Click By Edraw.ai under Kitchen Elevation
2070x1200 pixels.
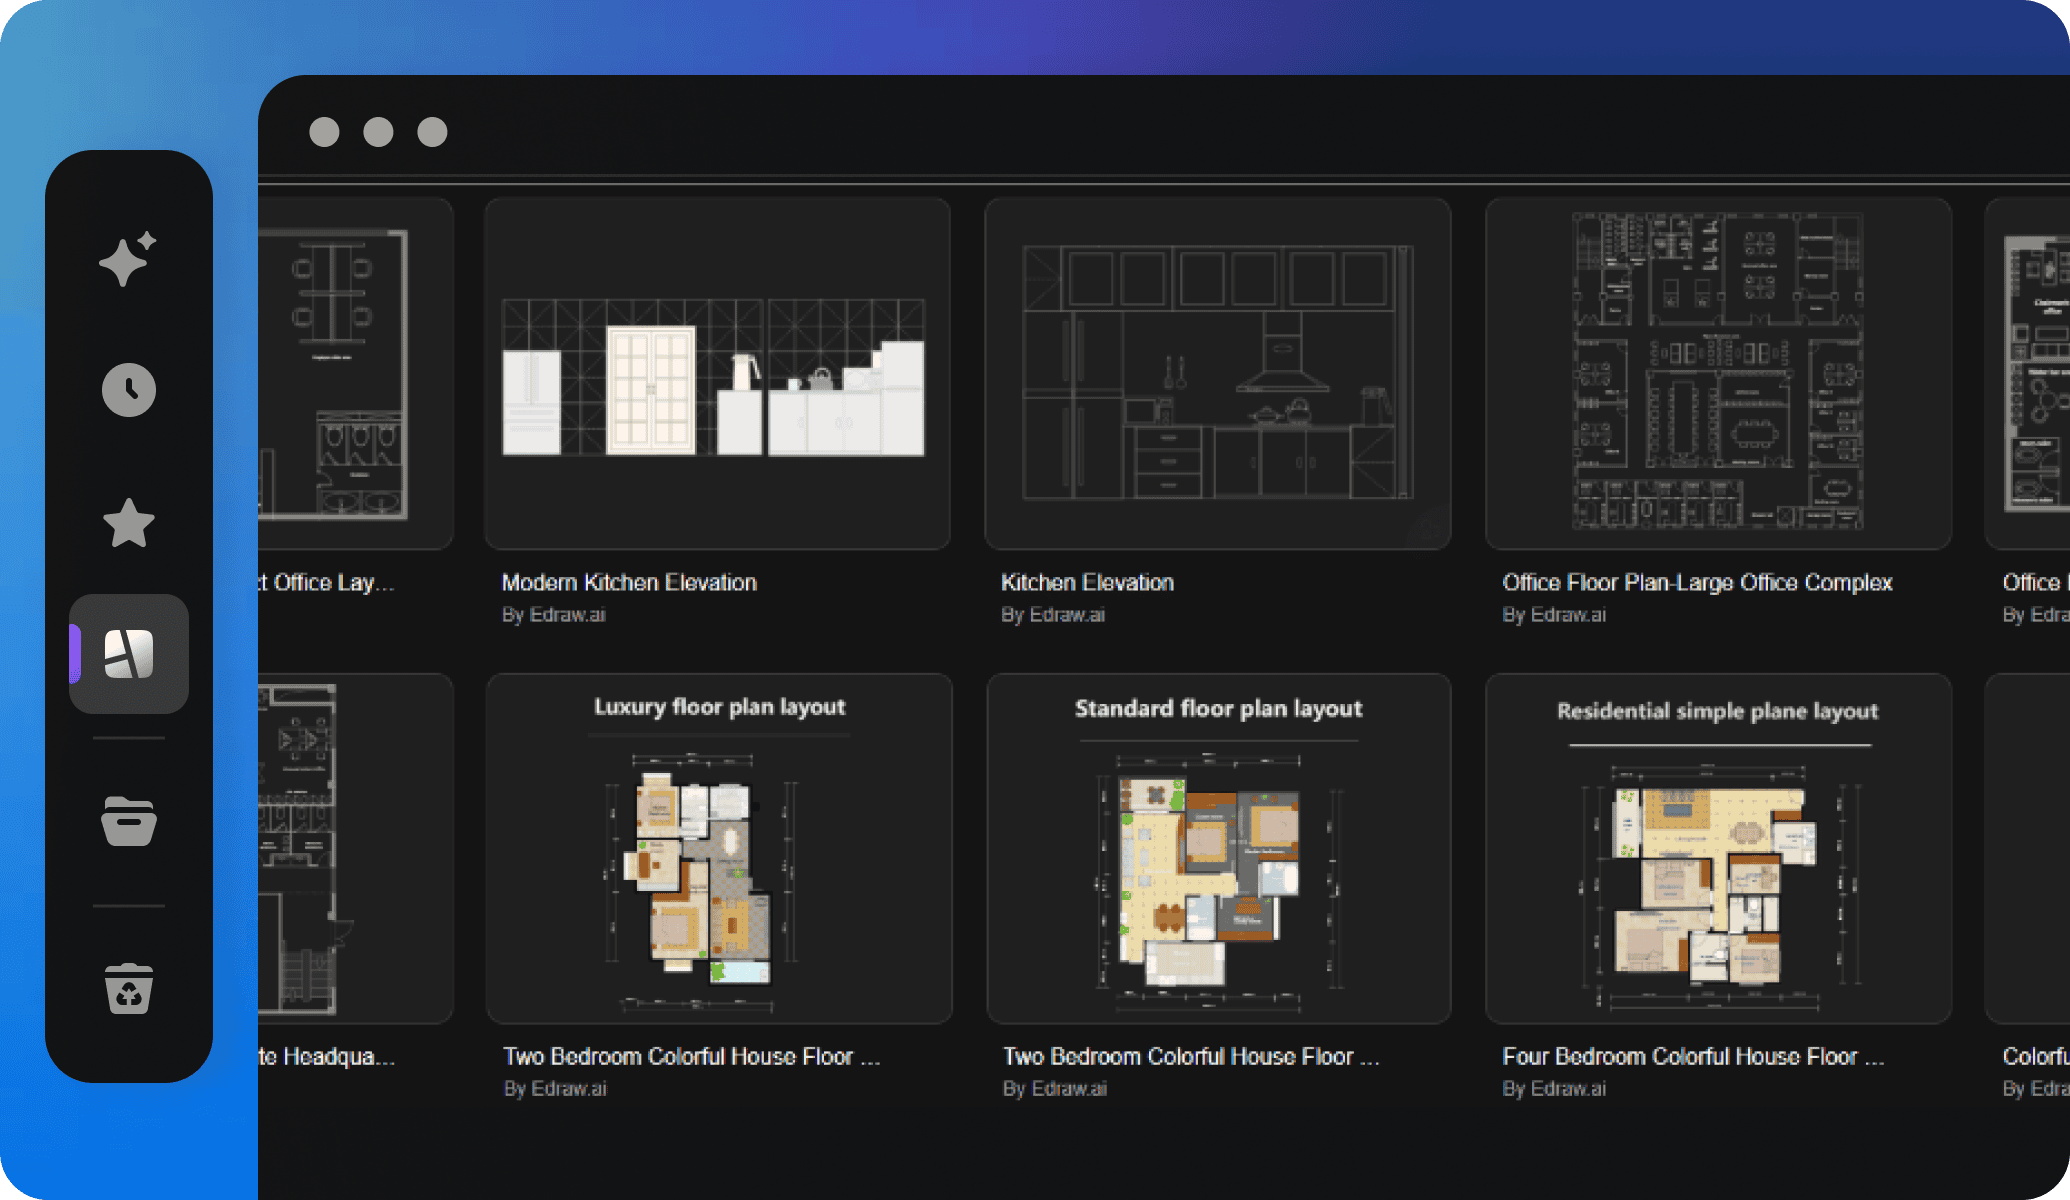point(1052,615)
